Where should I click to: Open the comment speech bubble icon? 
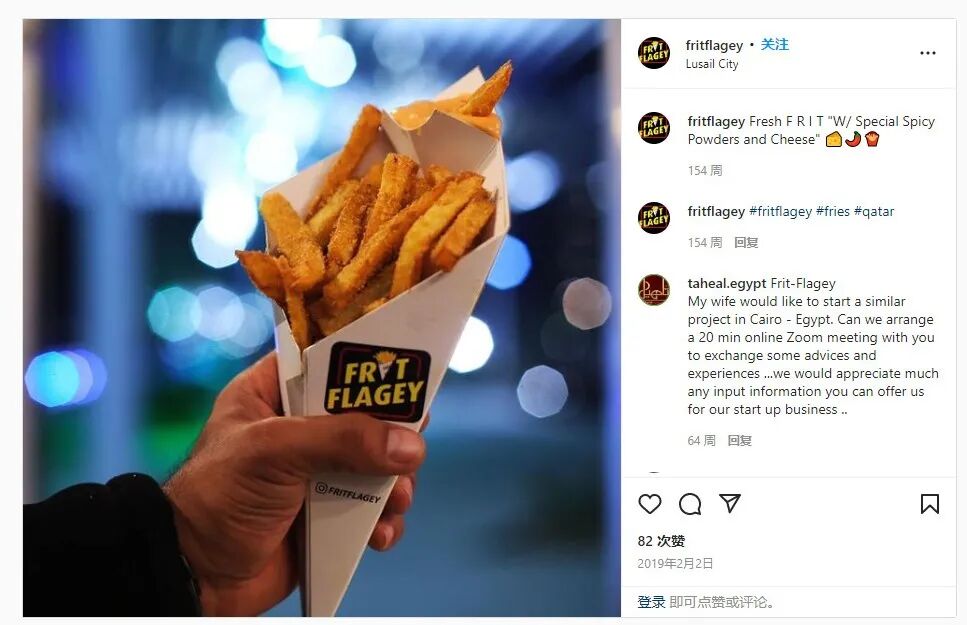coord(690,503)
